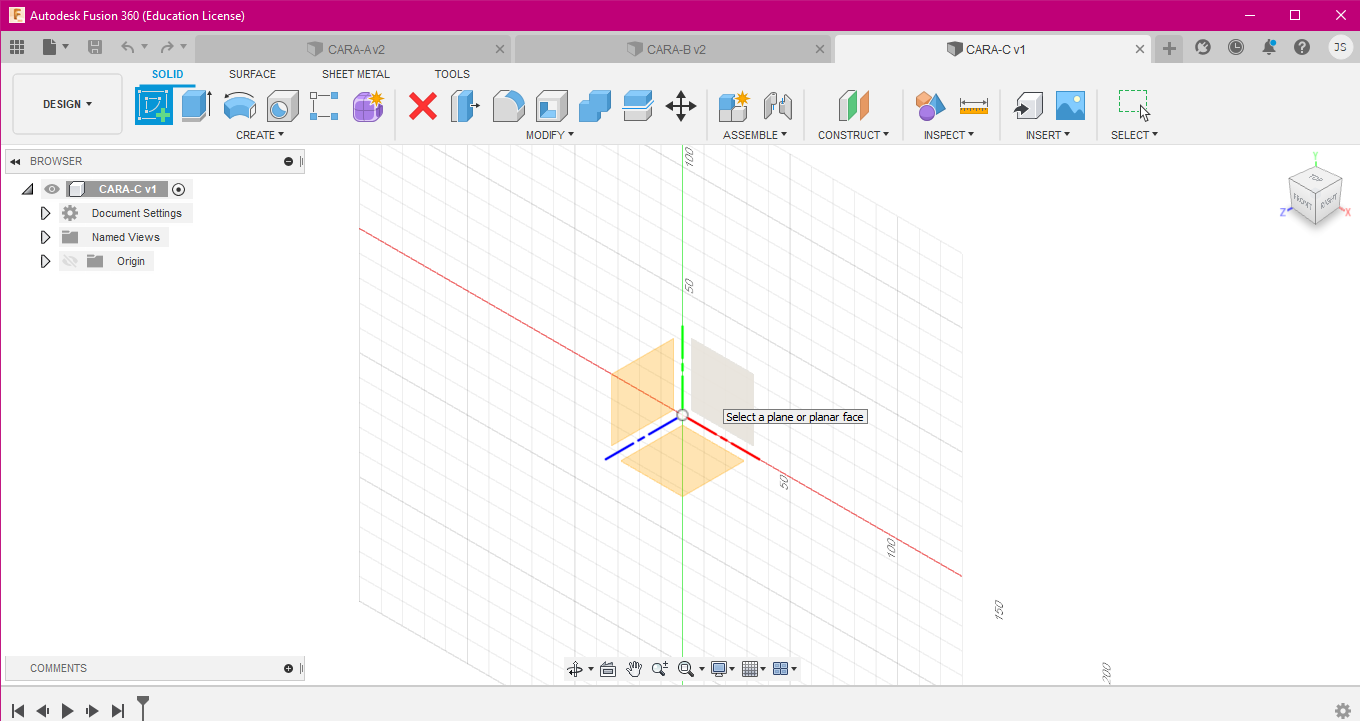
Task: Open the Notifications bell
Action: (x=1269, y=47)
